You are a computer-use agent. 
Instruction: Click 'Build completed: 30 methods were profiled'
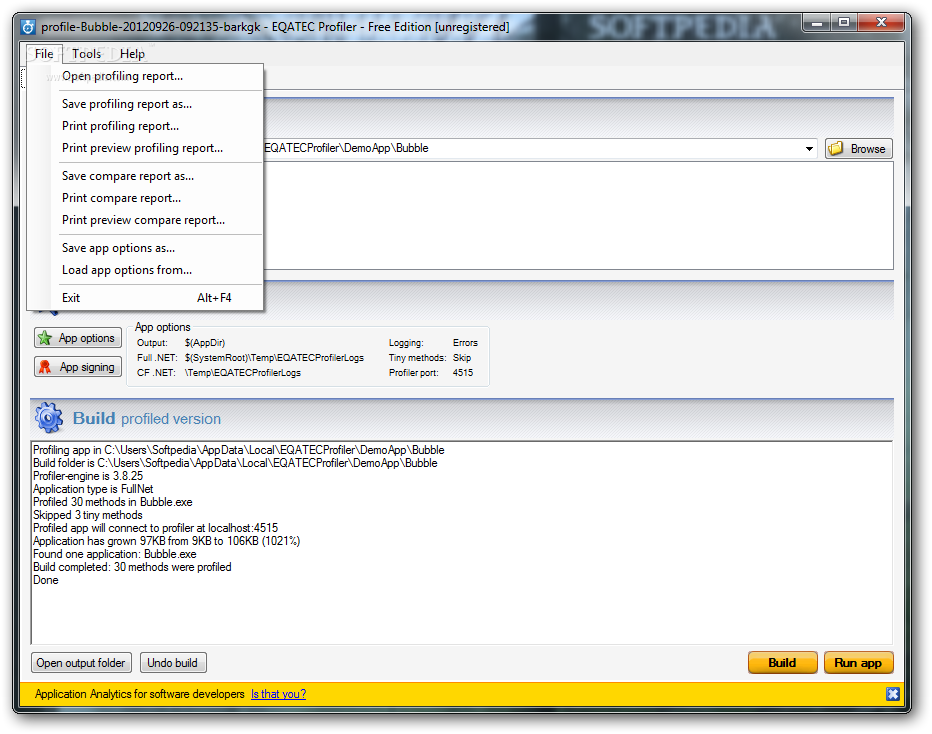pyautogui.click(x=132, y=567)
